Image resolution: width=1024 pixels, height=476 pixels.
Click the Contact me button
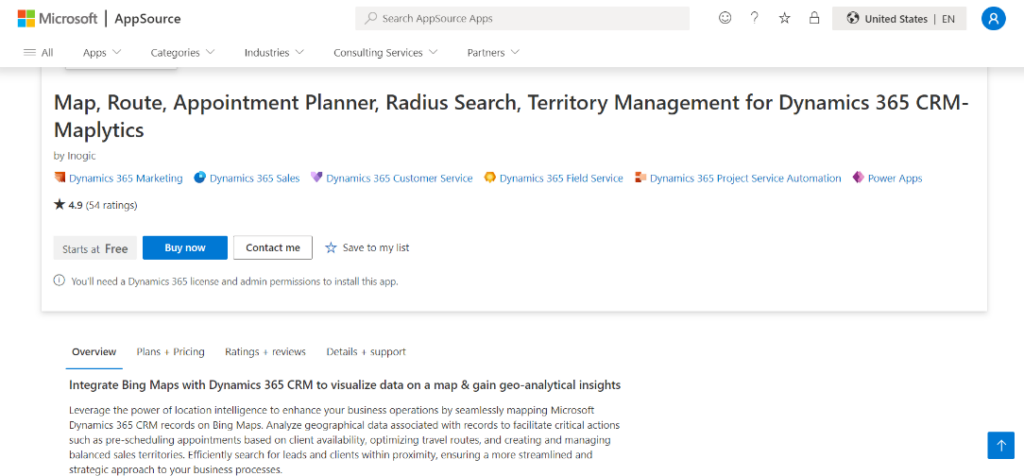pos(273,248)
